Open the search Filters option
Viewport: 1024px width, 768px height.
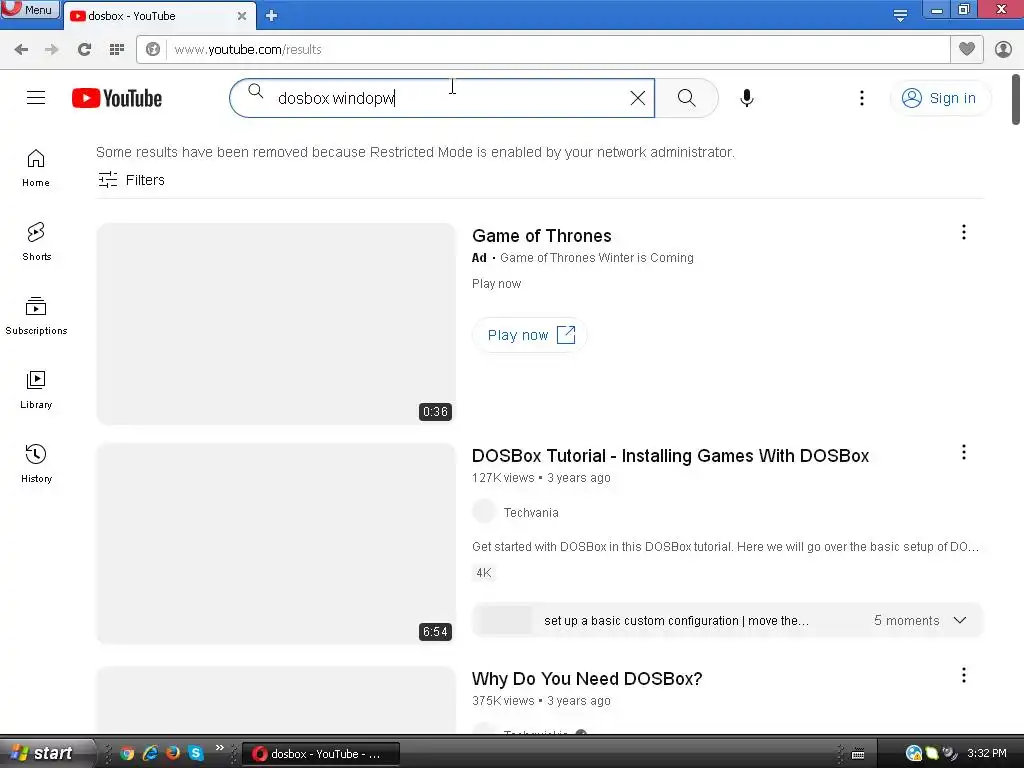[x=131, y=180]
